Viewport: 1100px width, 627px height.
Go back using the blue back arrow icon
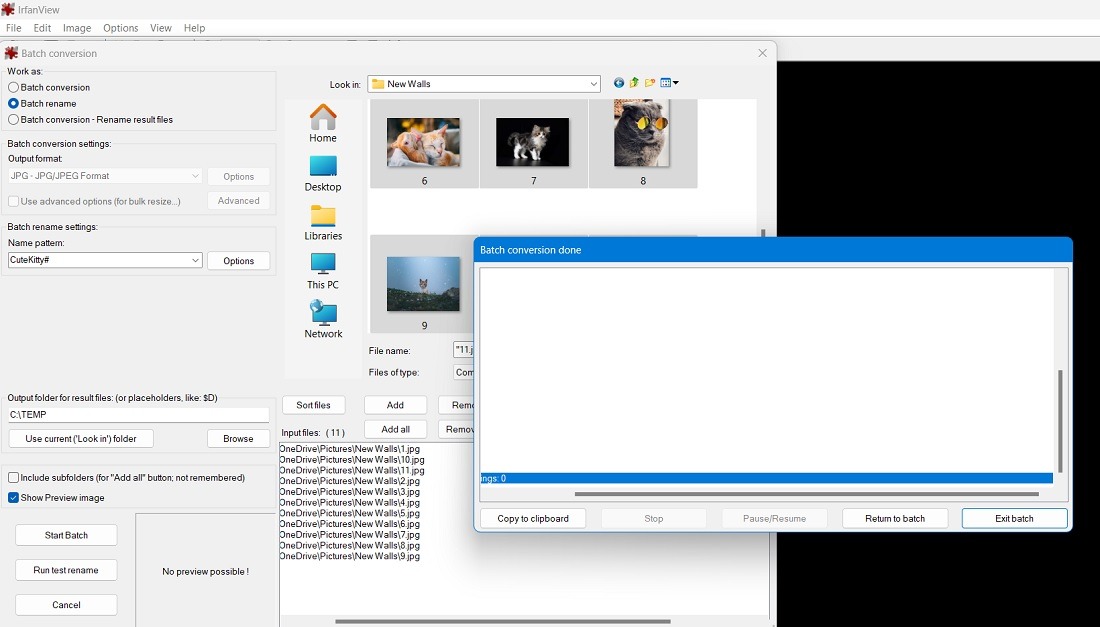click(x=618, y=83)
